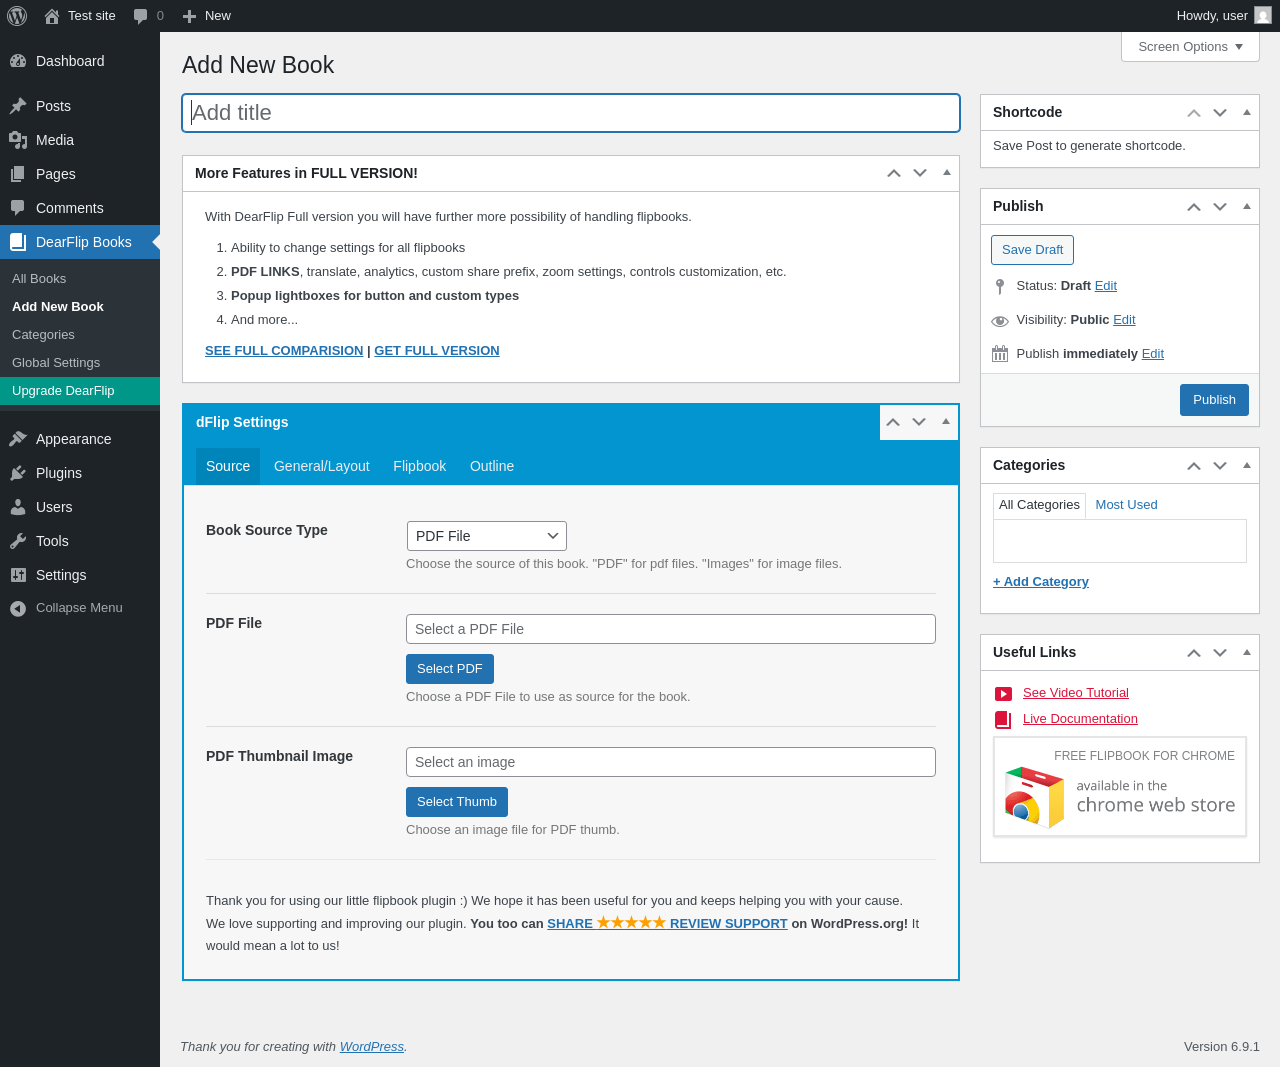Image resolution: width=1280 pixels, height=1067 pixels.
Task: Open the comments bubble in admin bar
Action: (x=141, y=16)
